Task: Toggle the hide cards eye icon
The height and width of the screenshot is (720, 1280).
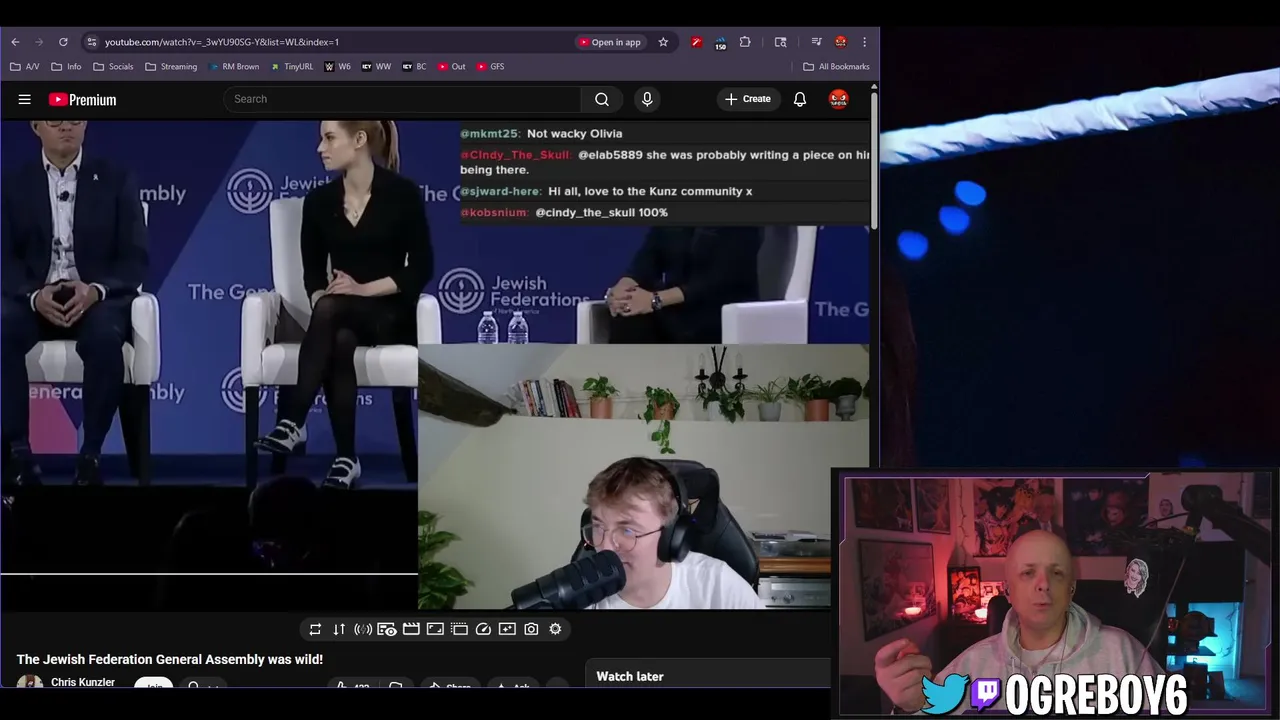Action: pyautogui.click(x=387, y=629)
